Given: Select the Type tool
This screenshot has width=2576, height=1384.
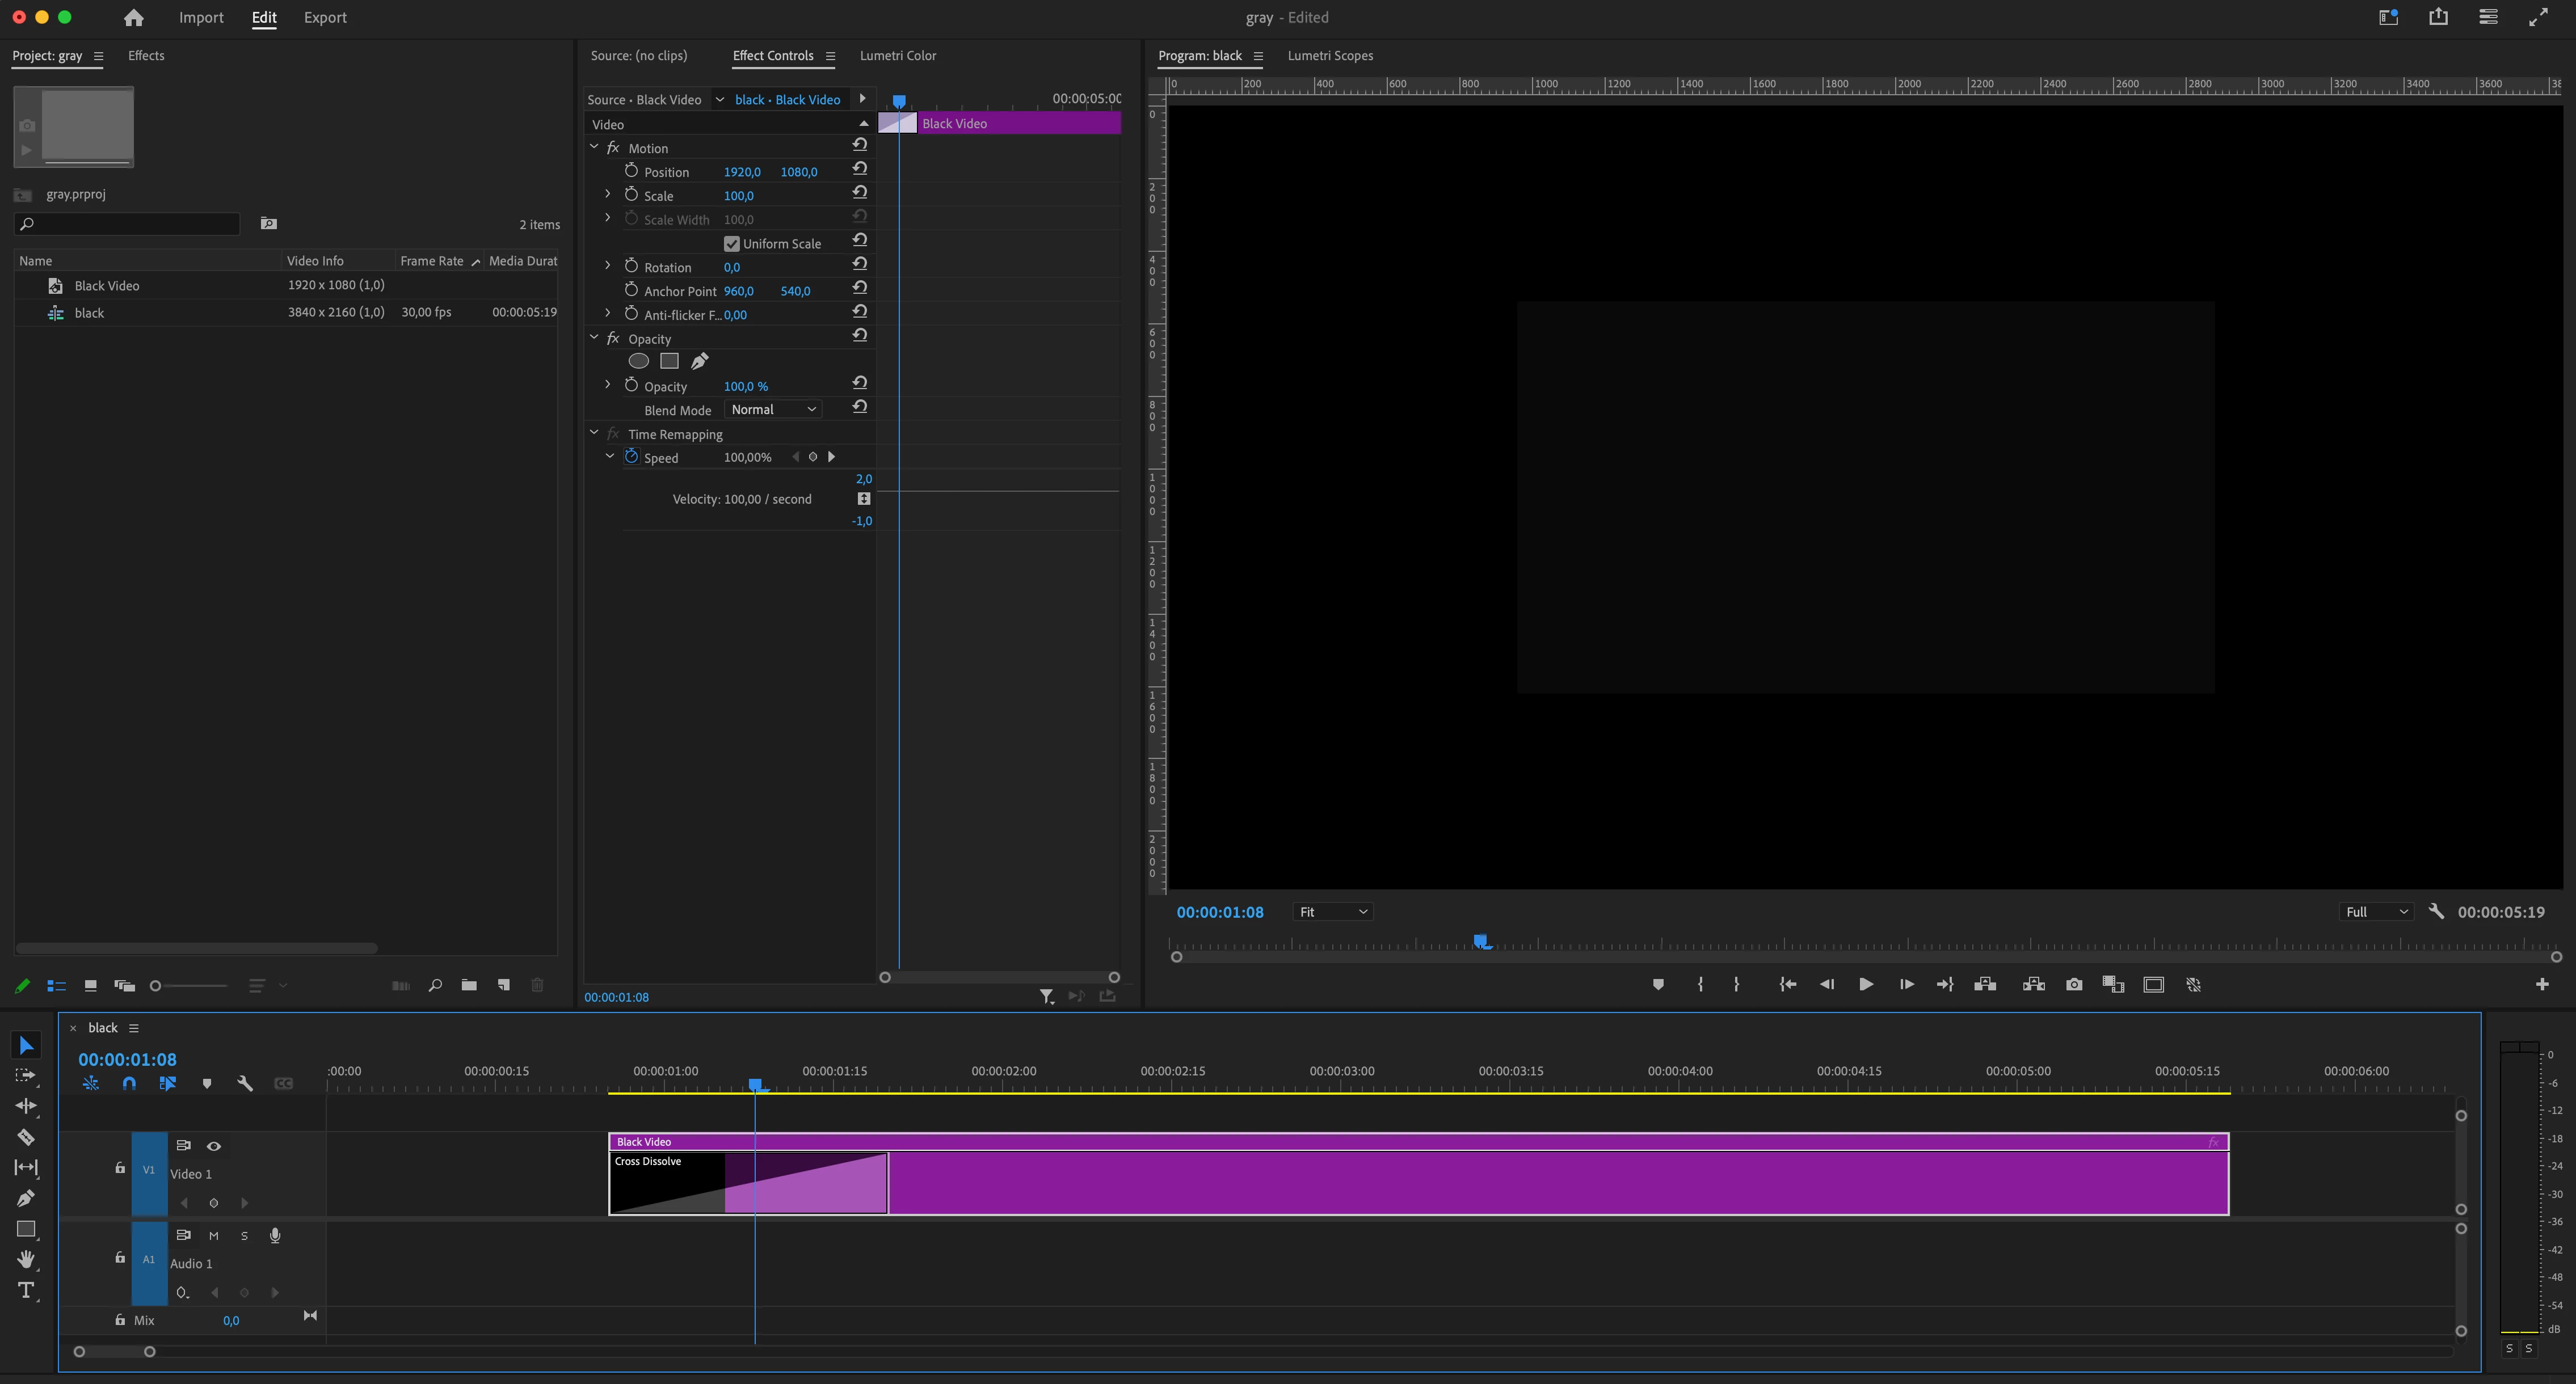Looking at the screenshot, I should (26, 1290).
